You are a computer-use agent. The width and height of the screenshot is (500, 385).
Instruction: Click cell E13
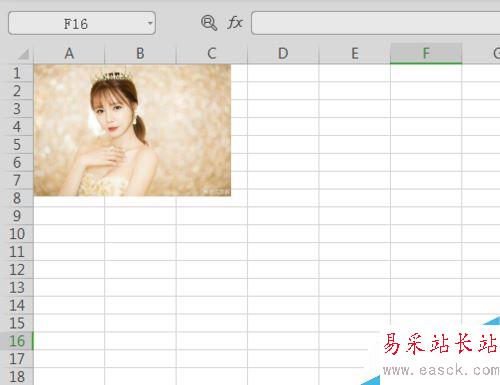point(355,287)
